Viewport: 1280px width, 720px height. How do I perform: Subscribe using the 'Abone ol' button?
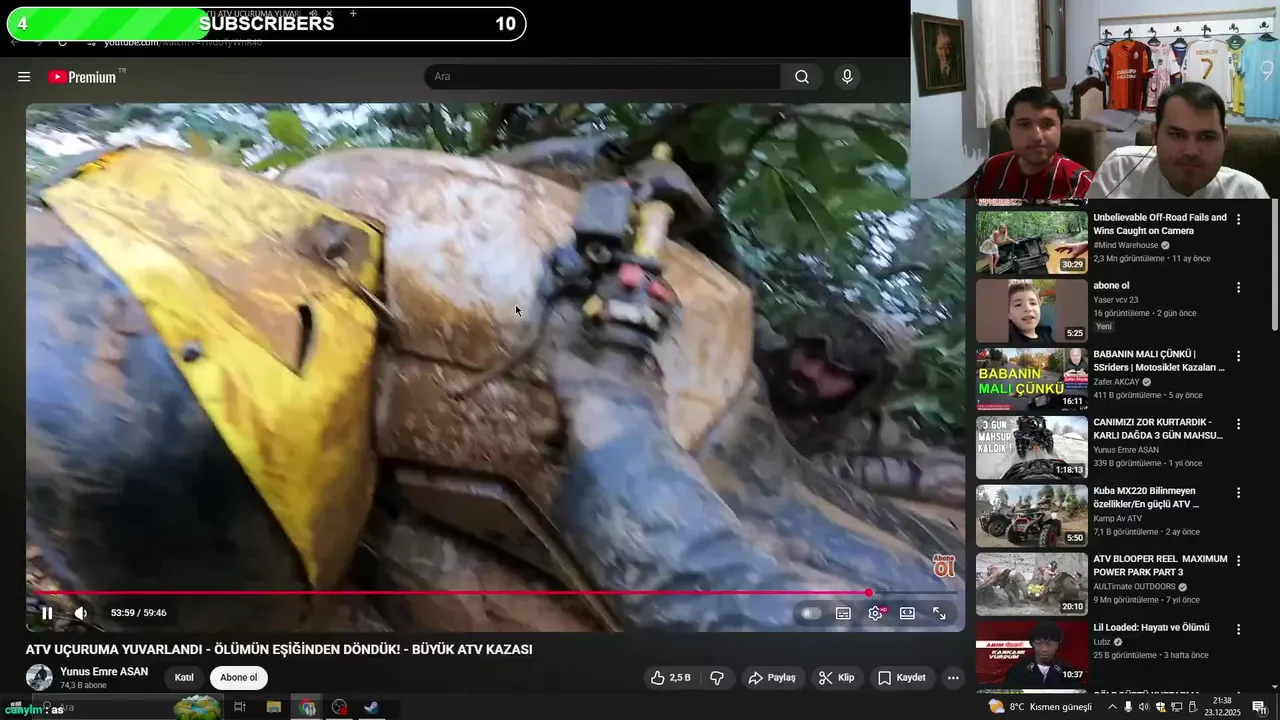tap(239, 678)
